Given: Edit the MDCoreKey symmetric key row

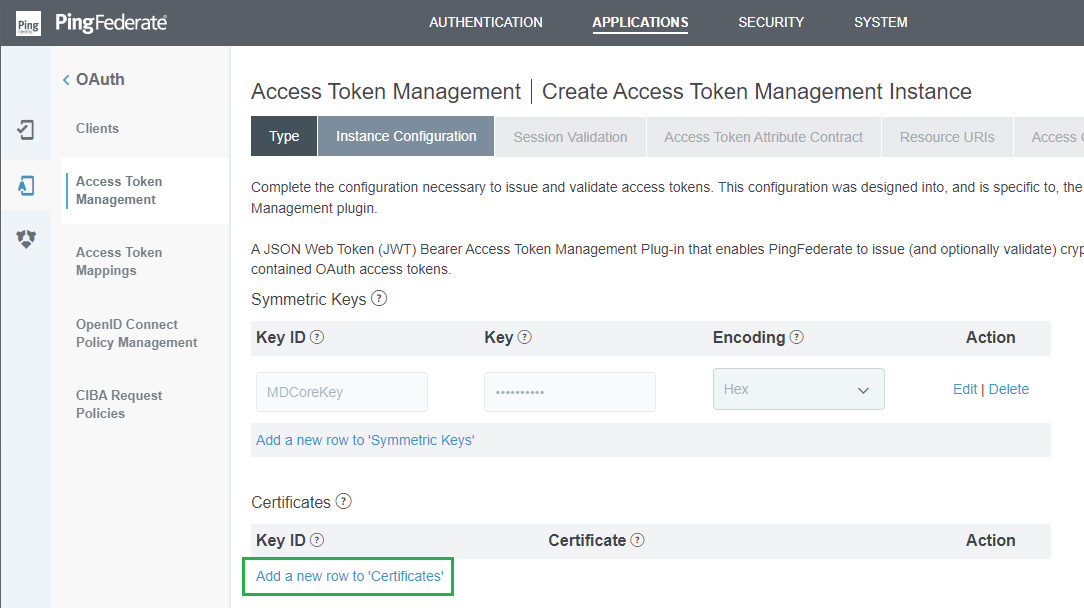Looking at the screenshot, I should pos(964,389).
